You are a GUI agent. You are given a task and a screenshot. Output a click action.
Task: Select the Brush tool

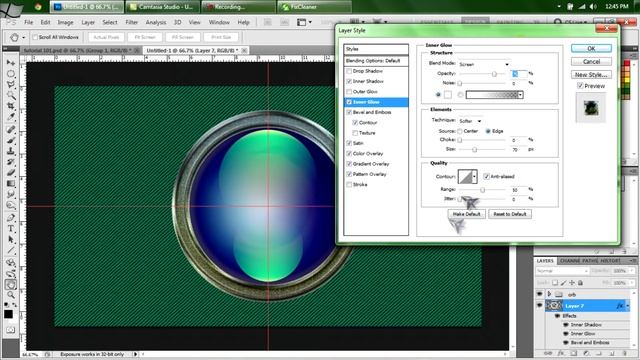pyautogui.click(x=11, y=141)
